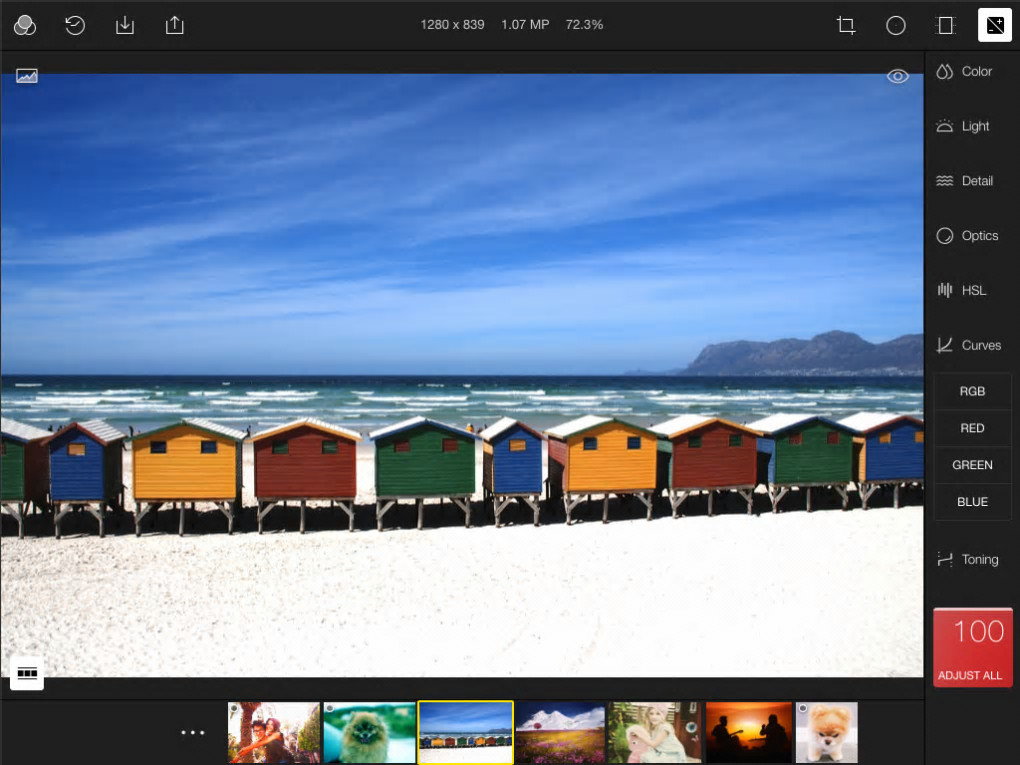Expand the Color adjustments section

(x=965, y=72)
